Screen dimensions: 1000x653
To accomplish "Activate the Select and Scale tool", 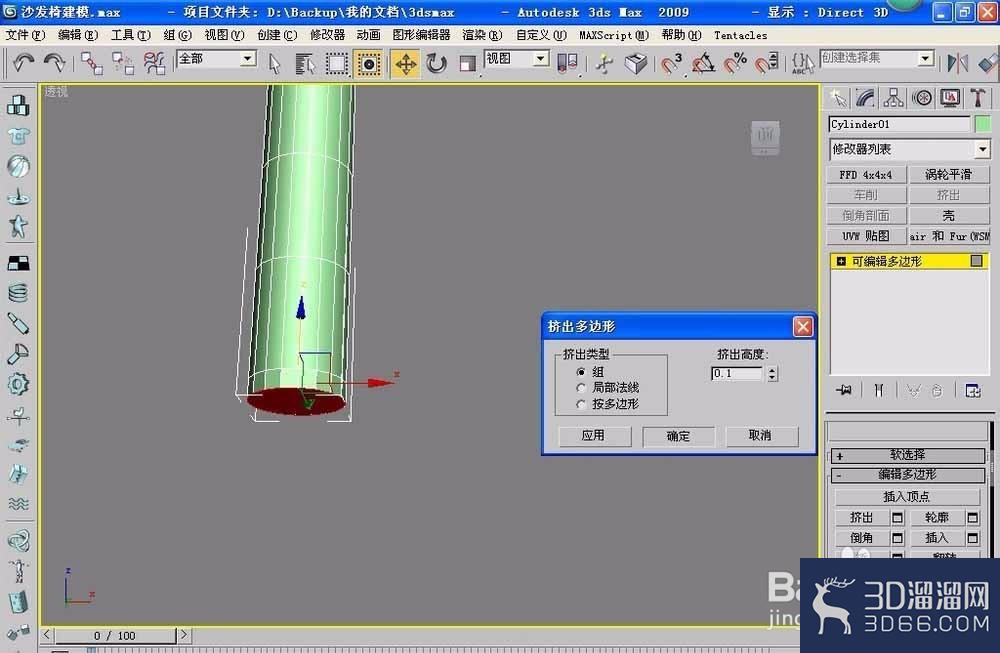I will pos(468,64).
